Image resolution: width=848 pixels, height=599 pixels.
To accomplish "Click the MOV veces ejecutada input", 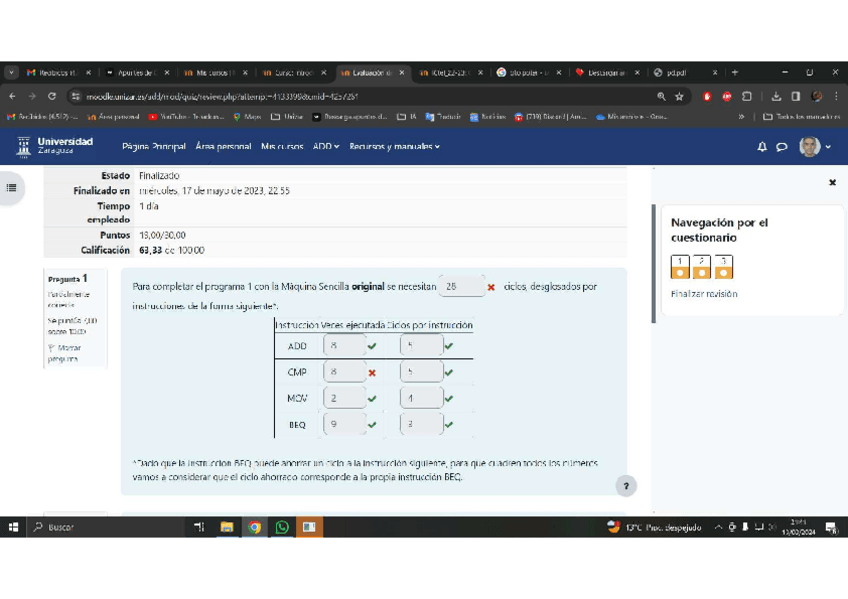I will [x=344, y=398].
